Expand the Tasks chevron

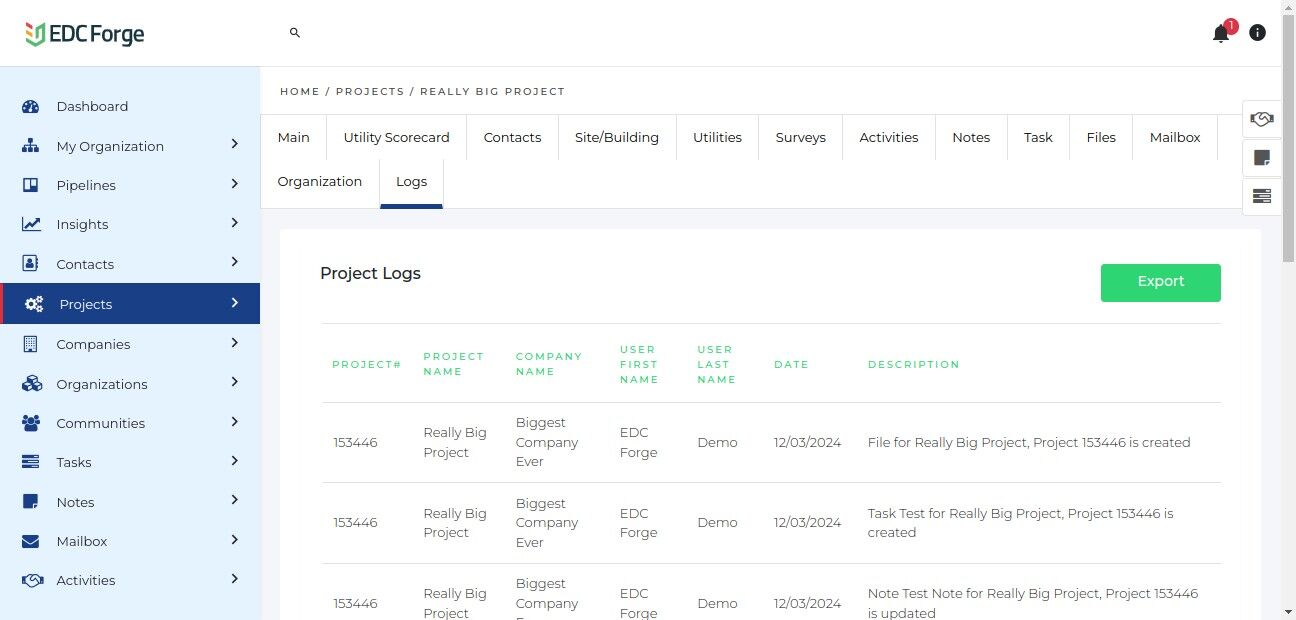(x=235, y=460)
